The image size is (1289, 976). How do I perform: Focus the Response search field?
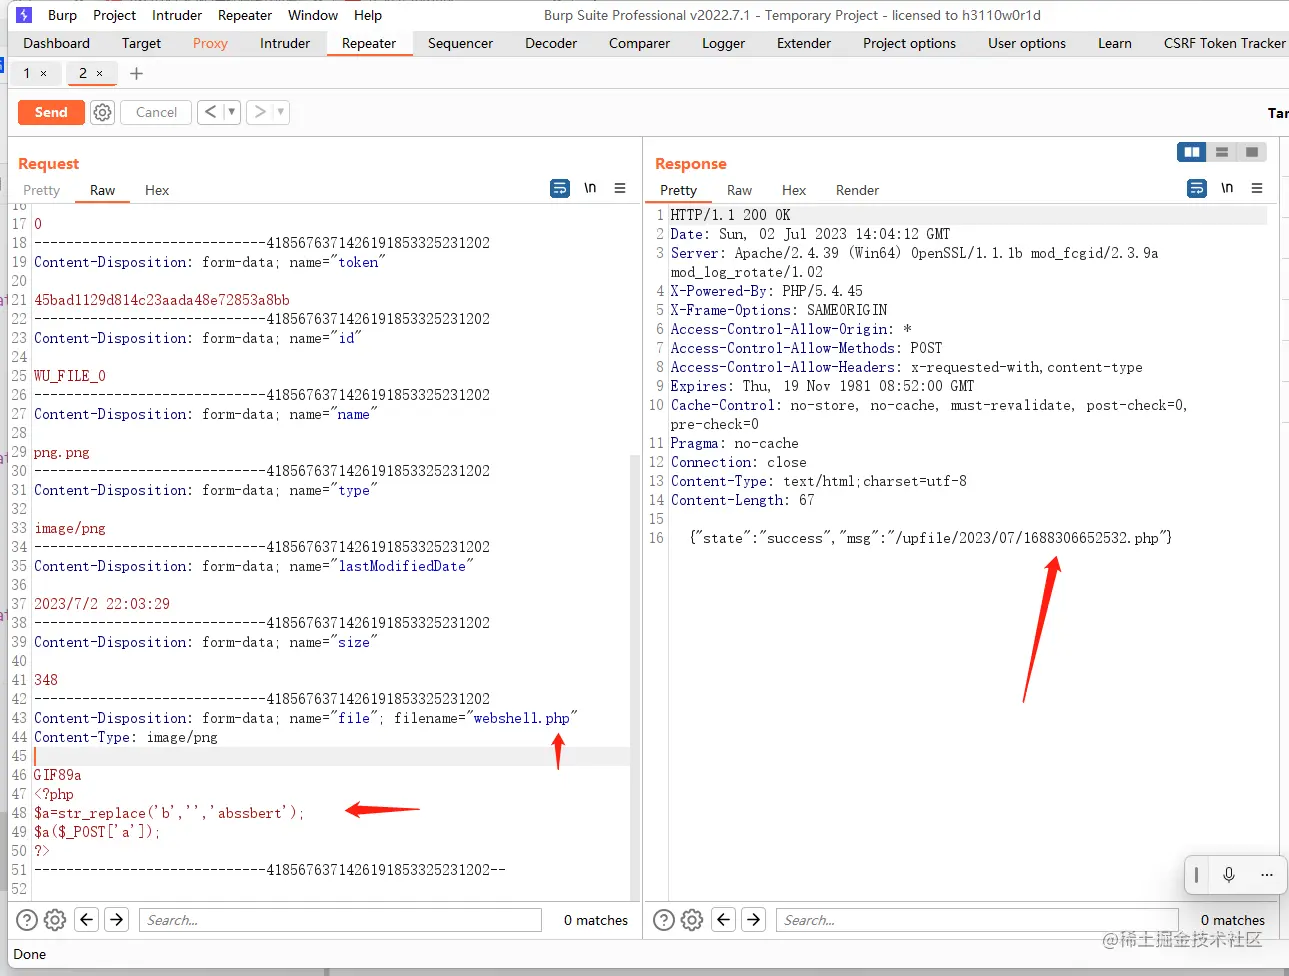[977, 920]
